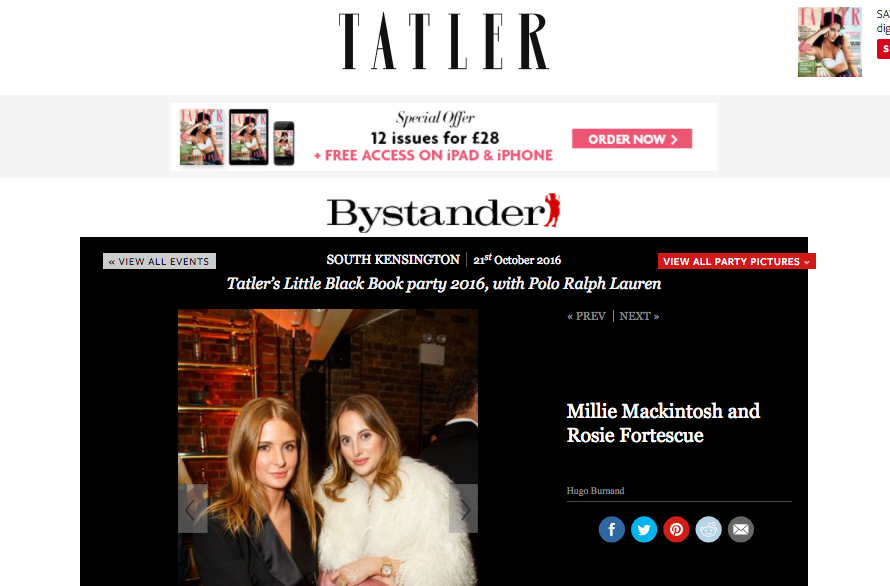Open the Next picture link

tap(639, 316)
